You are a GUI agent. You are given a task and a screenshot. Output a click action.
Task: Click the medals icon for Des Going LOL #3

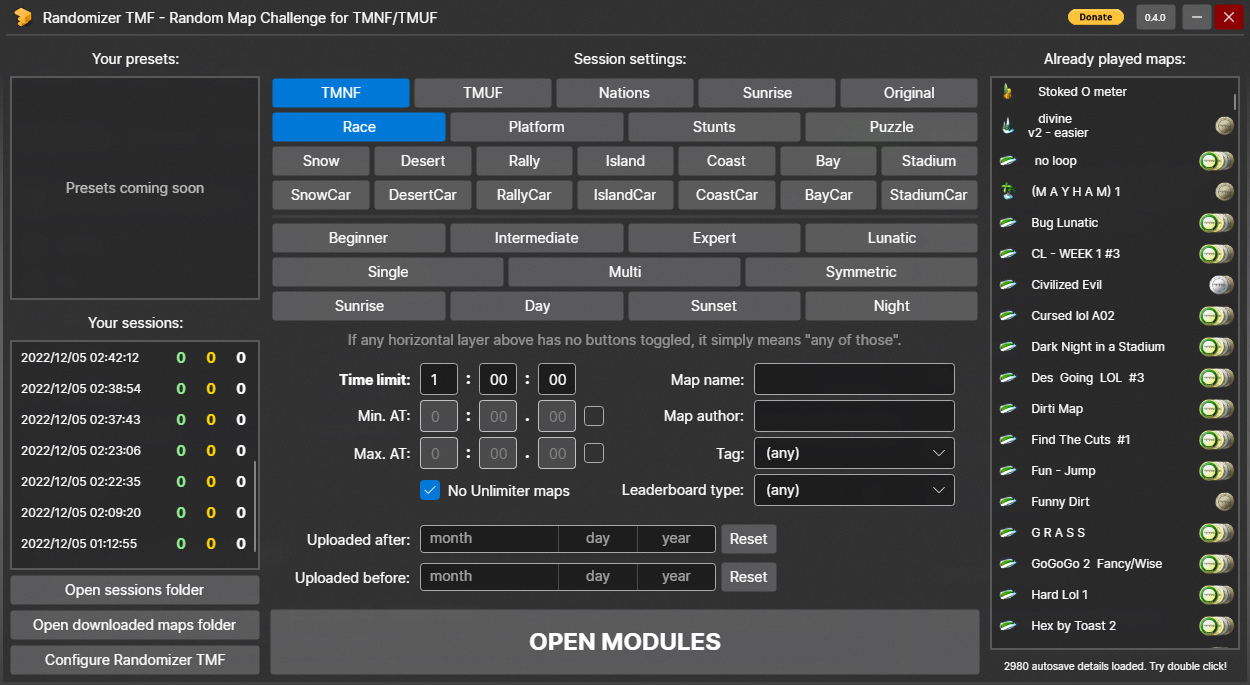pos(1216,378)
